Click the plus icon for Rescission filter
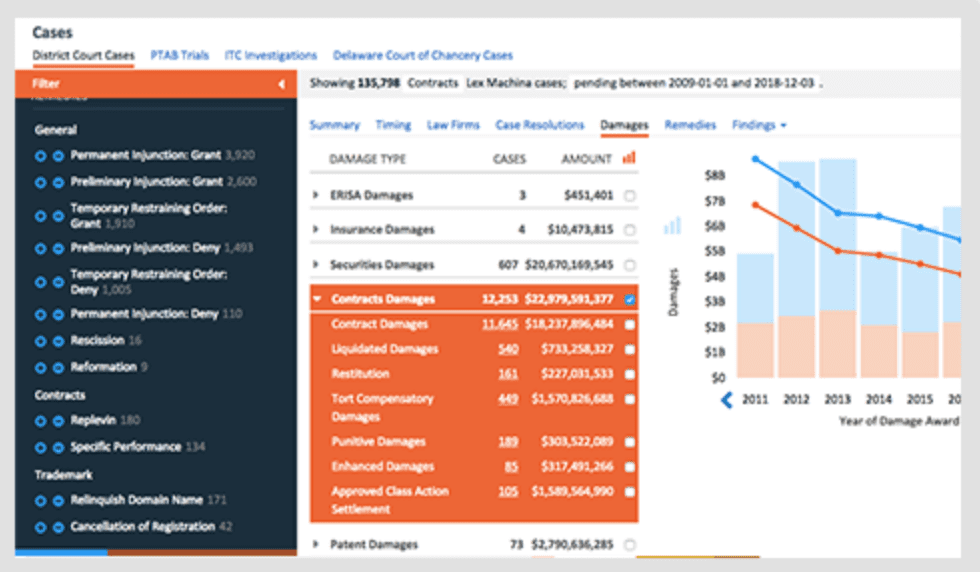The image size is (980, 572). [41, 341]
